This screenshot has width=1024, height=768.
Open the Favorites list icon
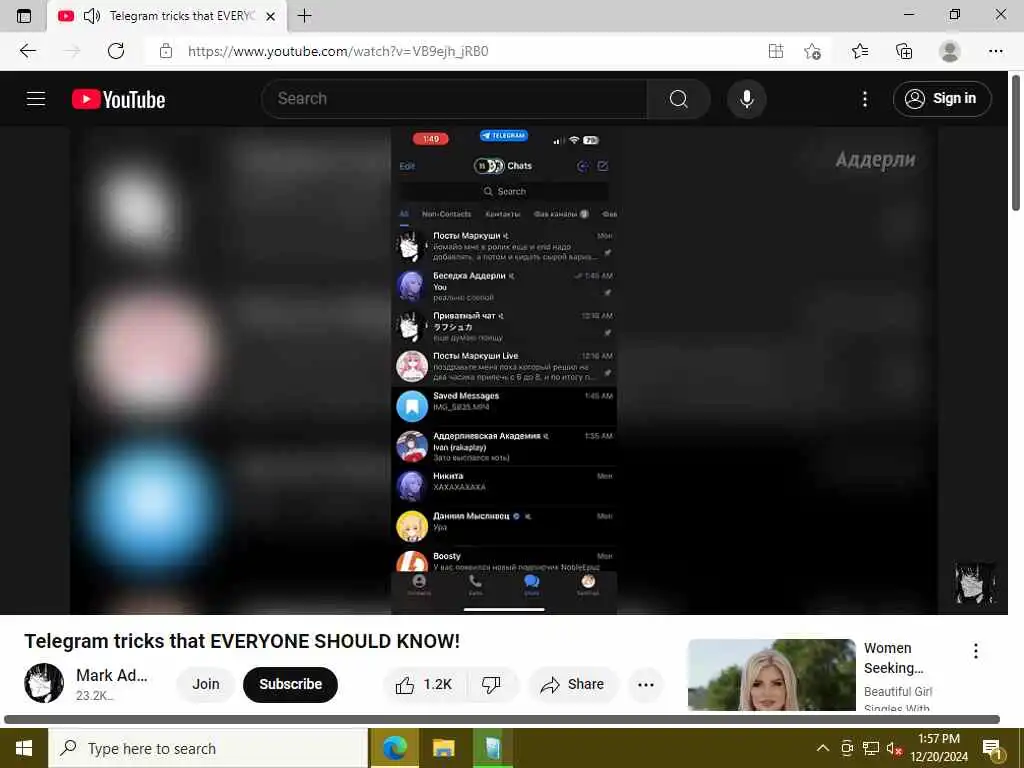[x=860, y=51]
